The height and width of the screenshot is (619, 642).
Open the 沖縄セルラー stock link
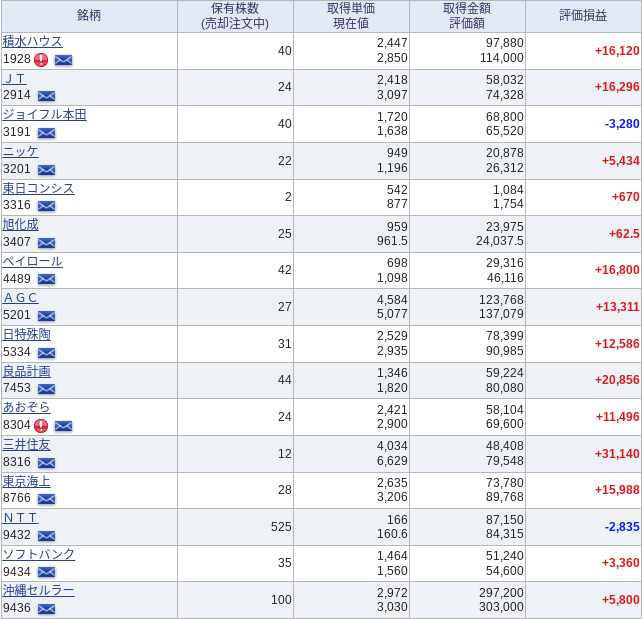click(38, 590)
